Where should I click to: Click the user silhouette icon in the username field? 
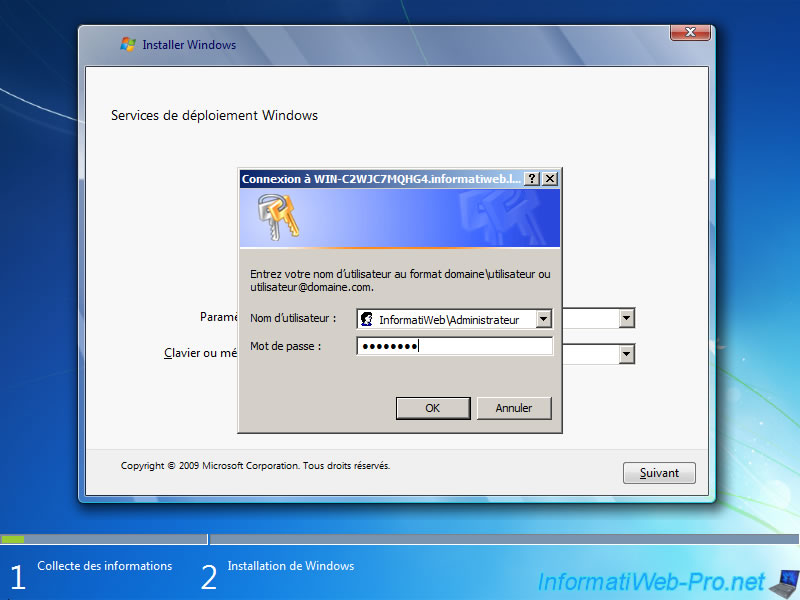[366, 318]
